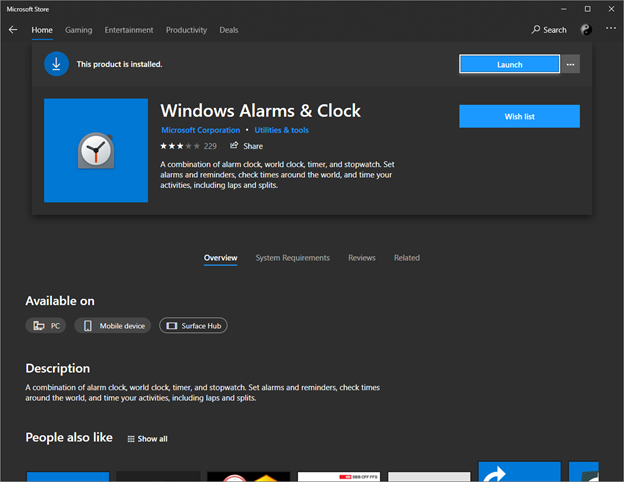
Task: Click the Windows Alarms & Clock app tile
Action: pyautogui.click(x=96, y=150)
